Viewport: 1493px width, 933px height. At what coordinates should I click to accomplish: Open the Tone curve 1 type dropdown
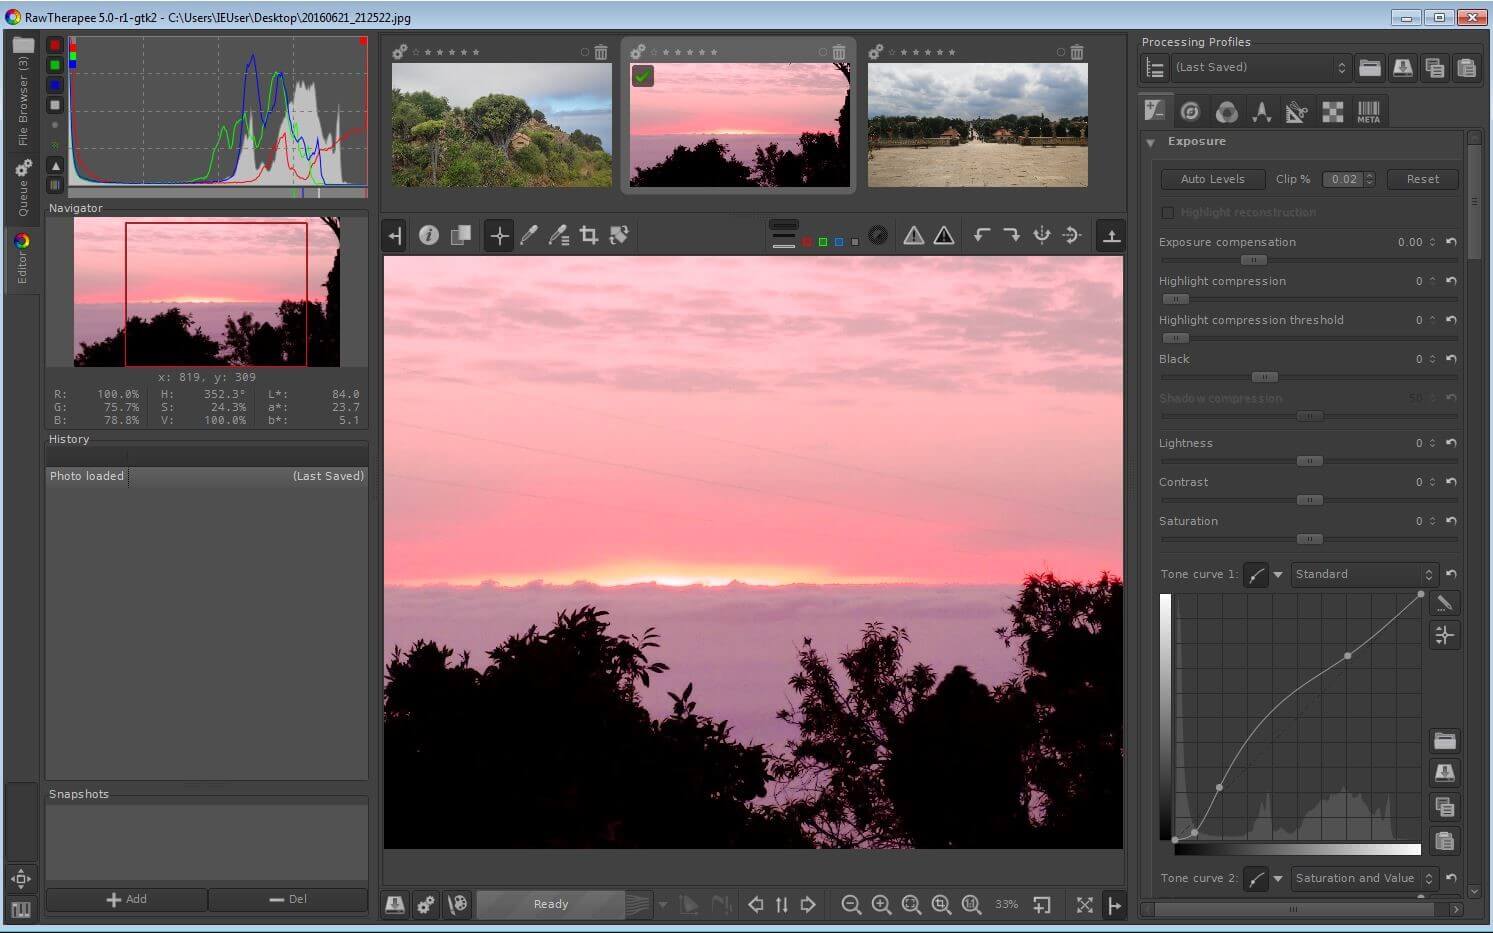coord(1365,574)
